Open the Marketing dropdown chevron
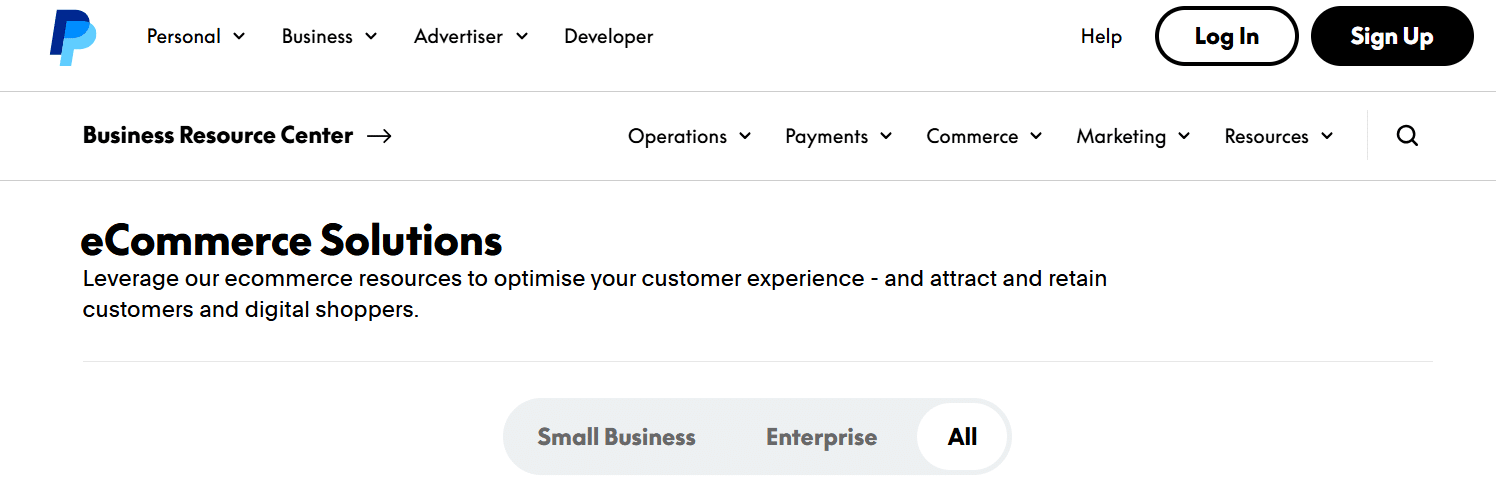 pyautogui.click(x=1184, y=136)
